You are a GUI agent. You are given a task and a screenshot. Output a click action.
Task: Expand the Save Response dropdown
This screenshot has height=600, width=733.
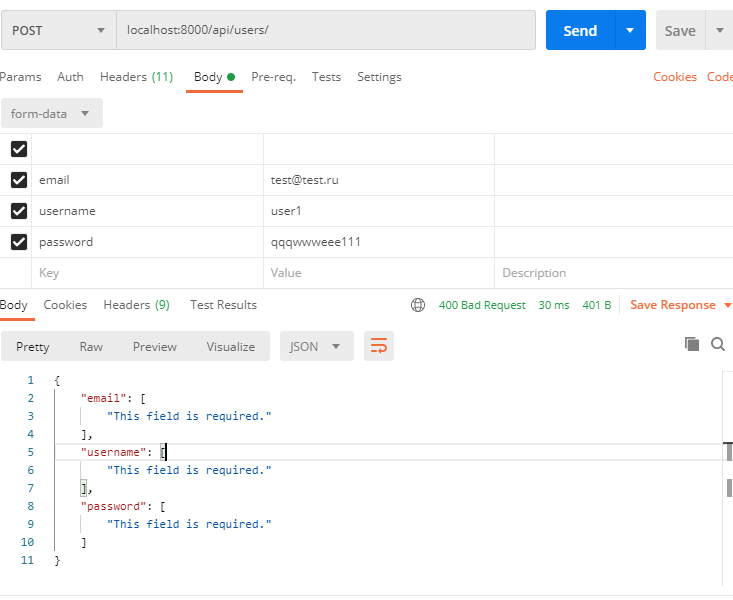tap(727, 305)
